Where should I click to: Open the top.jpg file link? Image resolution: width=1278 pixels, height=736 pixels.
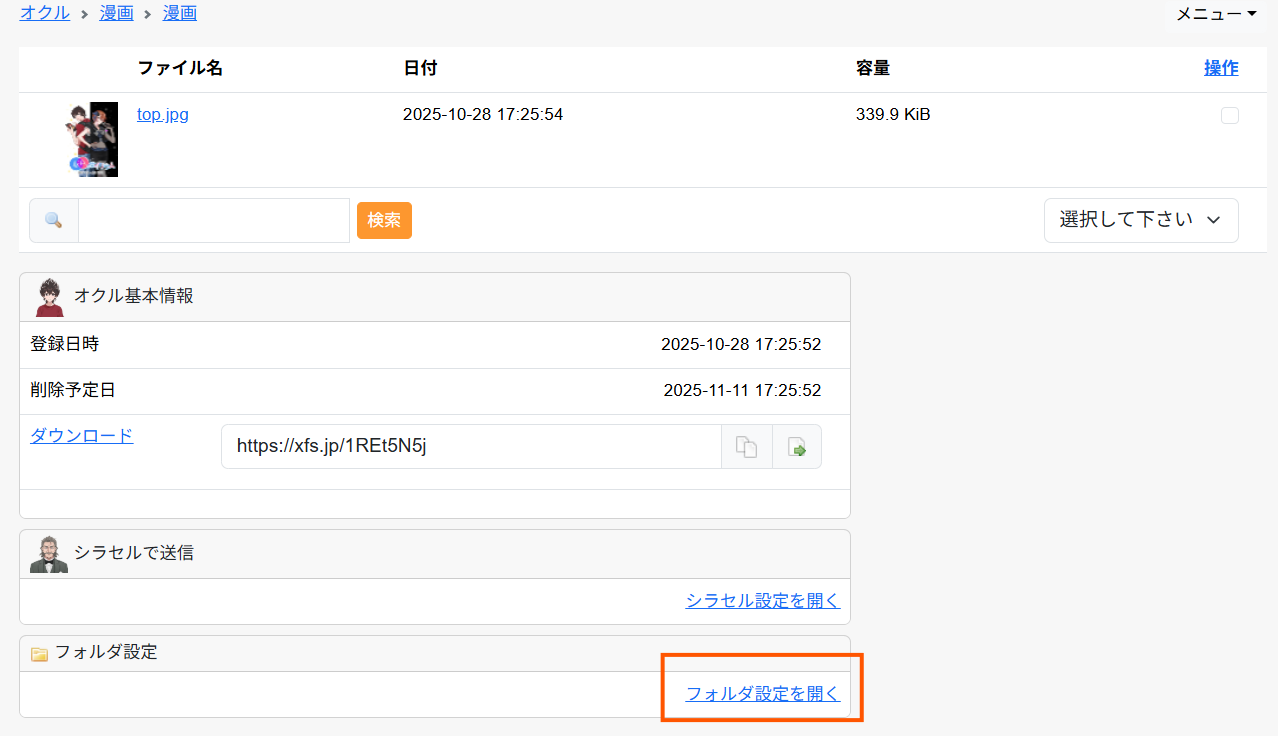[x=163, y=114]
